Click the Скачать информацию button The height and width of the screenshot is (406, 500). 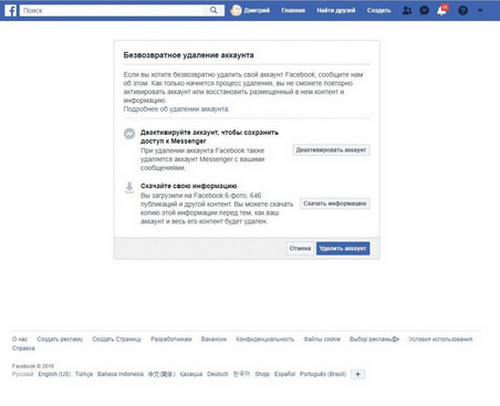[x=335, y=203]
